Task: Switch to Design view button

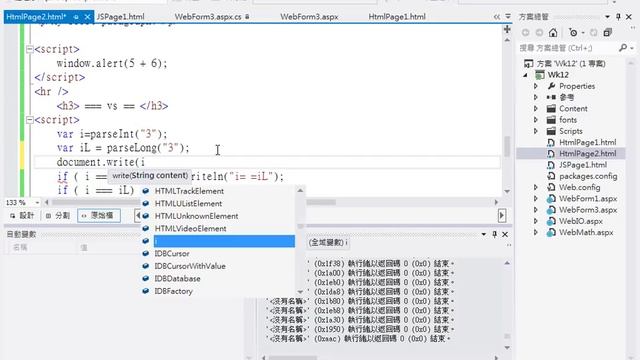Action: tap(22, 216)
